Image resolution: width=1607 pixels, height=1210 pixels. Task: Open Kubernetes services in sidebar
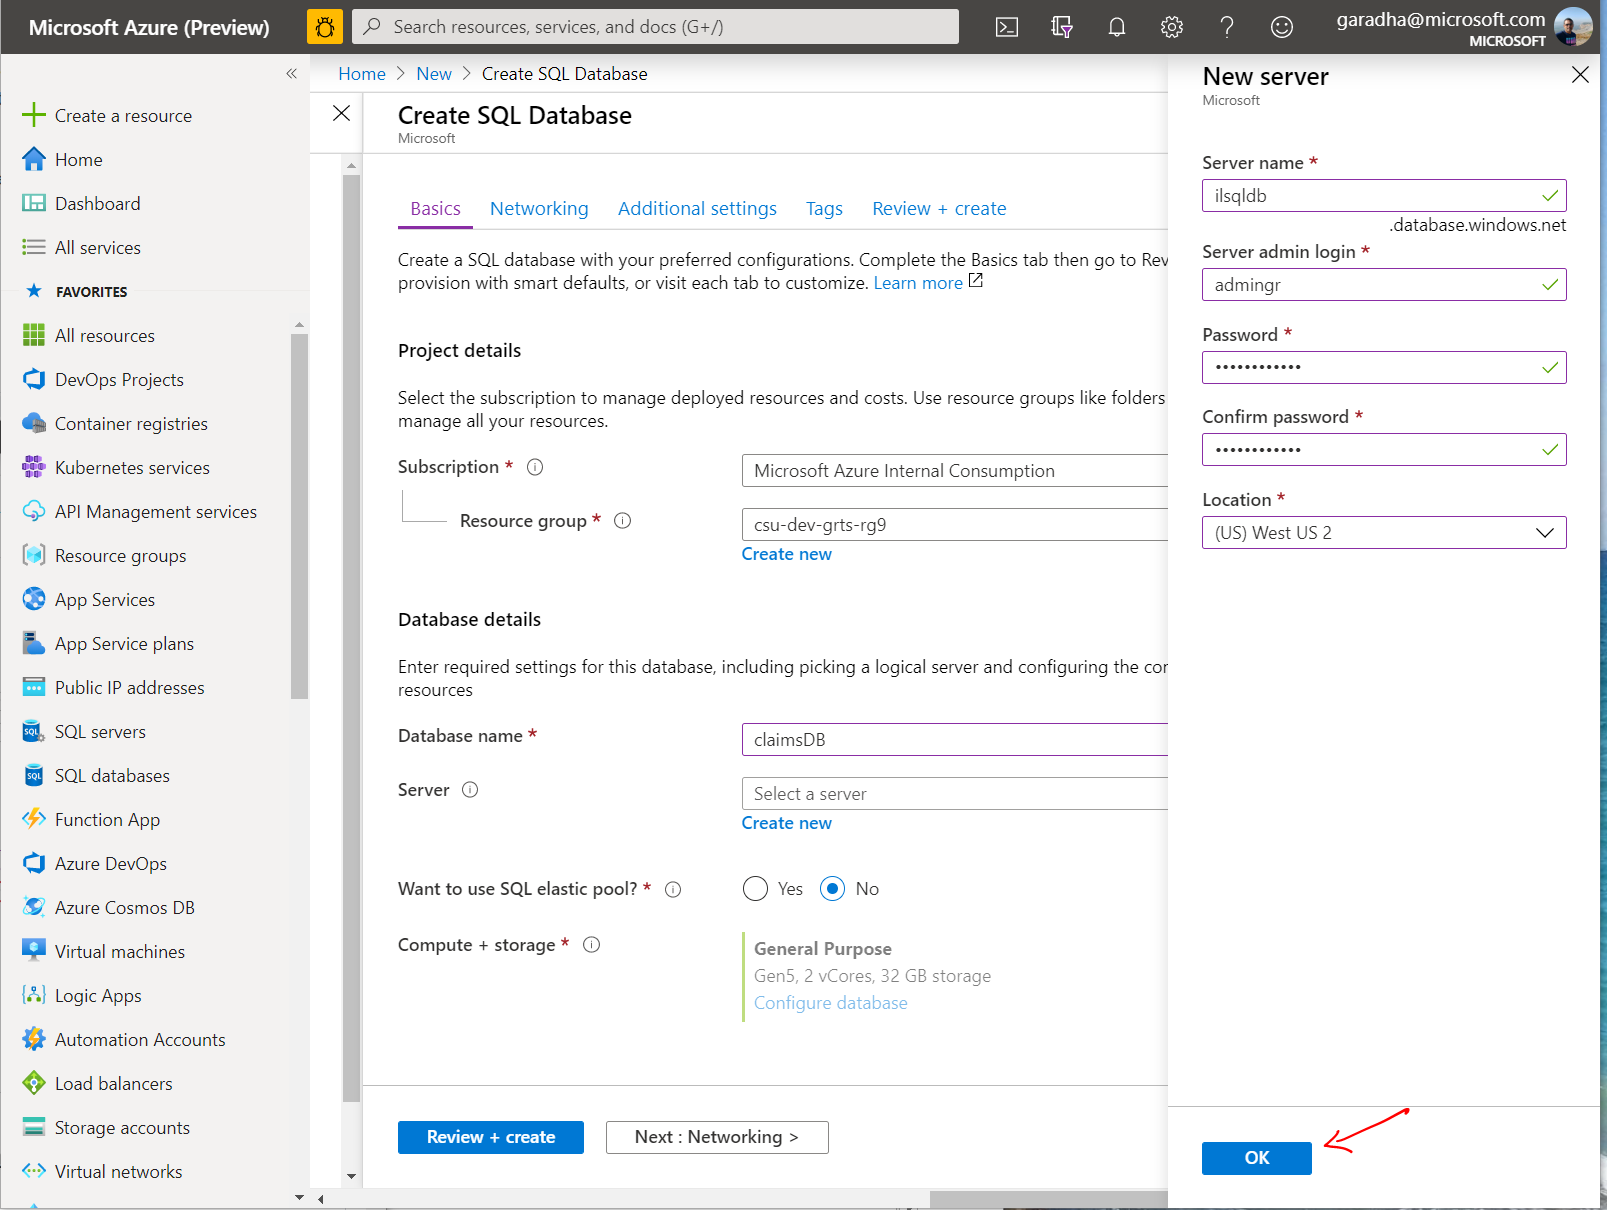132,468
